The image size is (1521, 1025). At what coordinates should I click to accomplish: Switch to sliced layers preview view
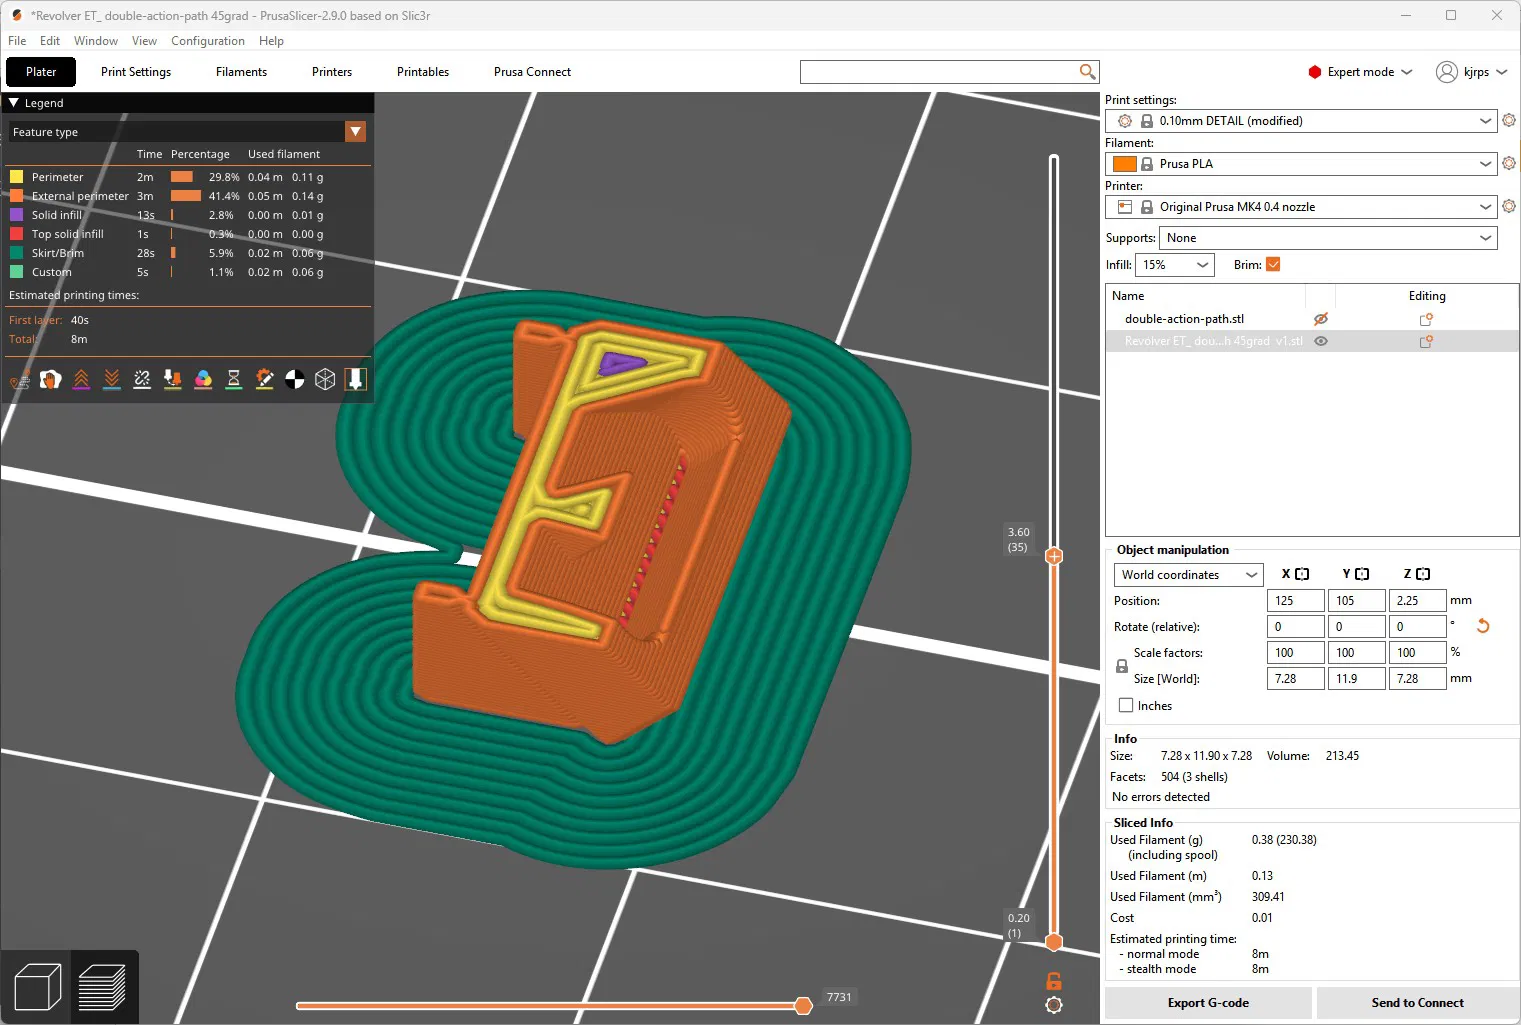point(102,987)
